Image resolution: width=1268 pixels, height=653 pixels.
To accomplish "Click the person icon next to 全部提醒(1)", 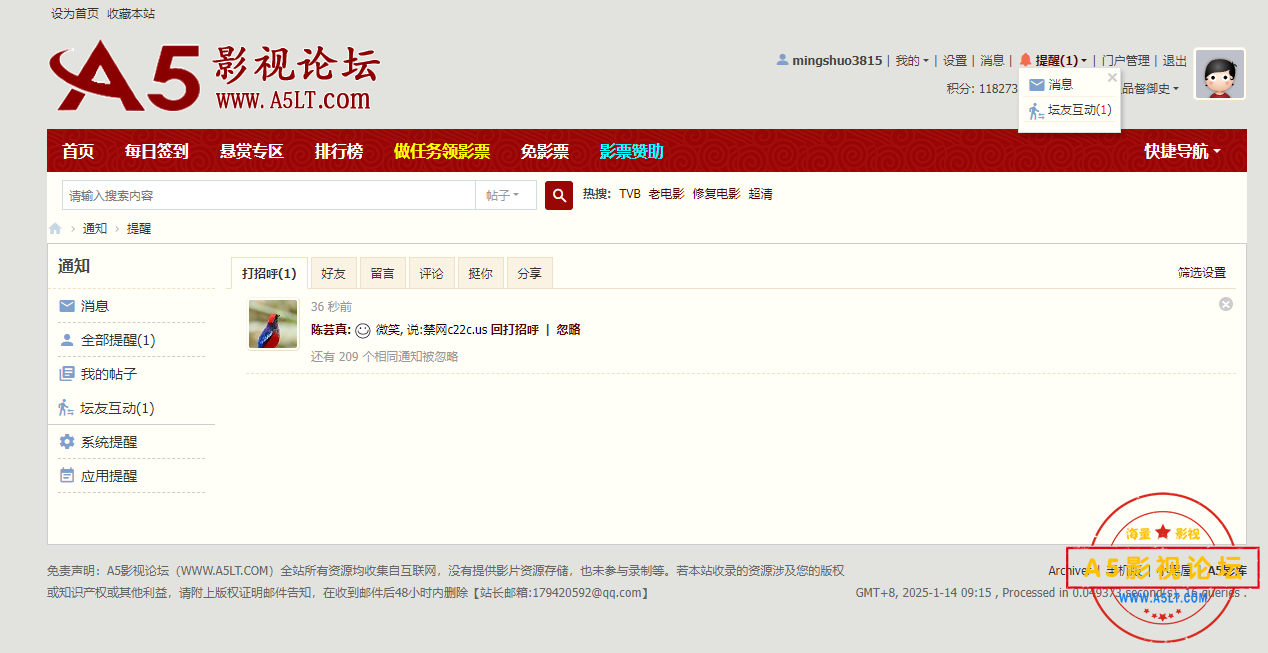I will (x=67, y=340).
